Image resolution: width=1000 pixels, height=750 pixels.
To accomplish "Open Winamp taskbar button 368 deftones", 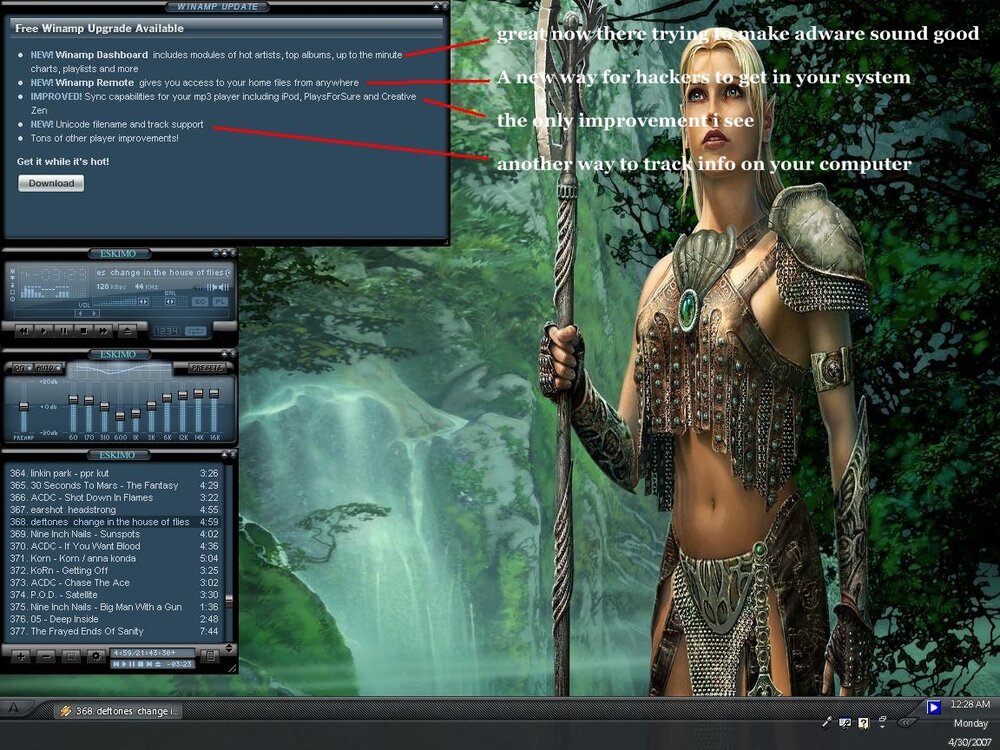I will (x=119, y=710).
